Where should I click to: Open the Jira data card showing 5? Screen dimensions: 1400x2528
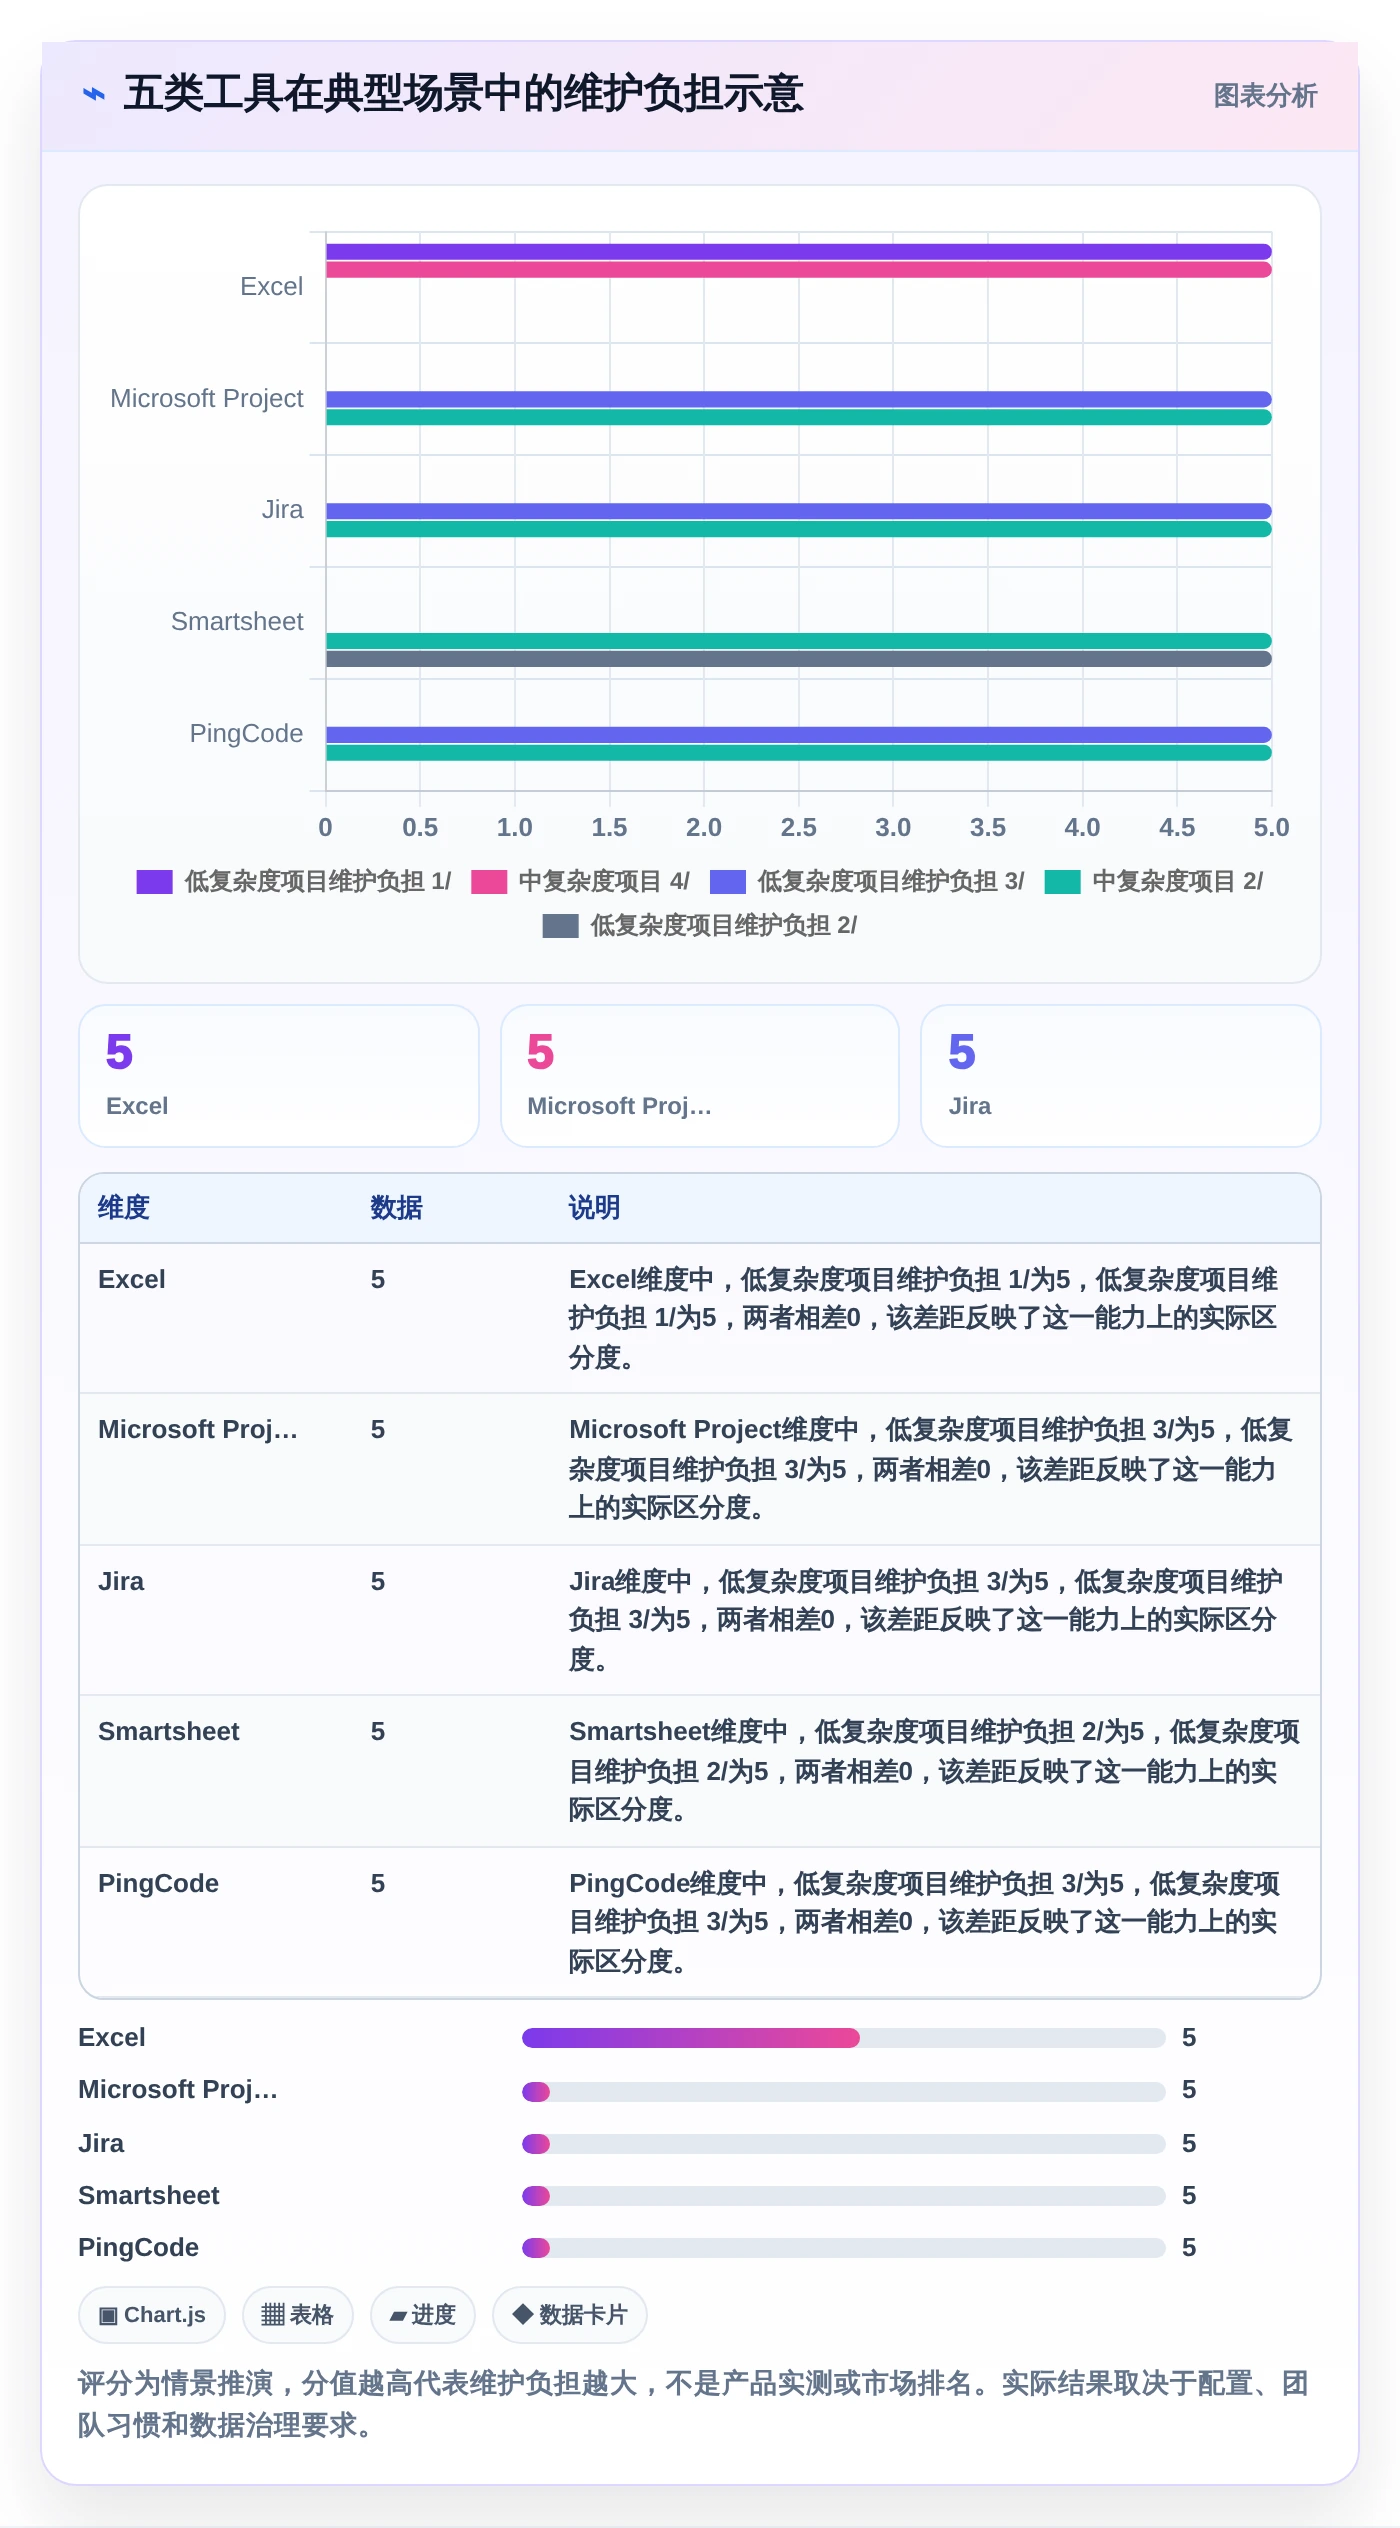coord(1121,1076)
